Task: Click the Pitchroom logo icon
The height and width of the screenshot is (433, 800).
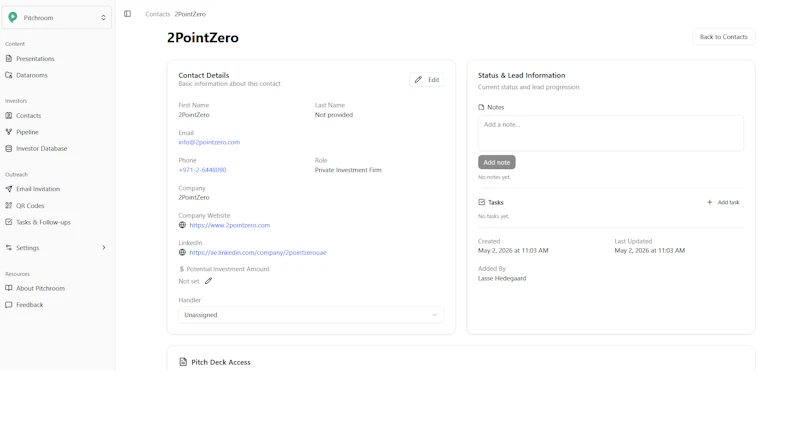Action: [x=13, y=17]
